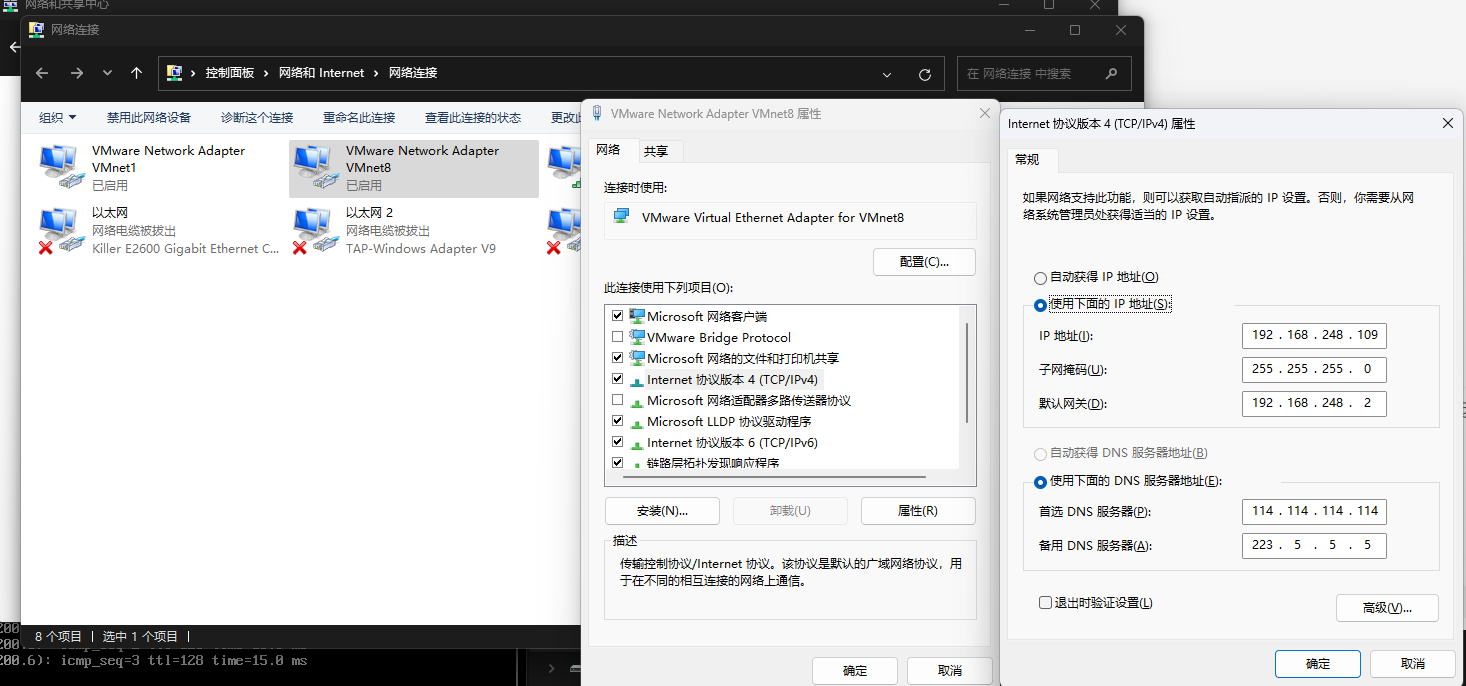Select the 以太网 Killer E2600 adapter icon
Image resolution: width=1466 pixels, height=686 pixels.
click(x=60, y=231)
